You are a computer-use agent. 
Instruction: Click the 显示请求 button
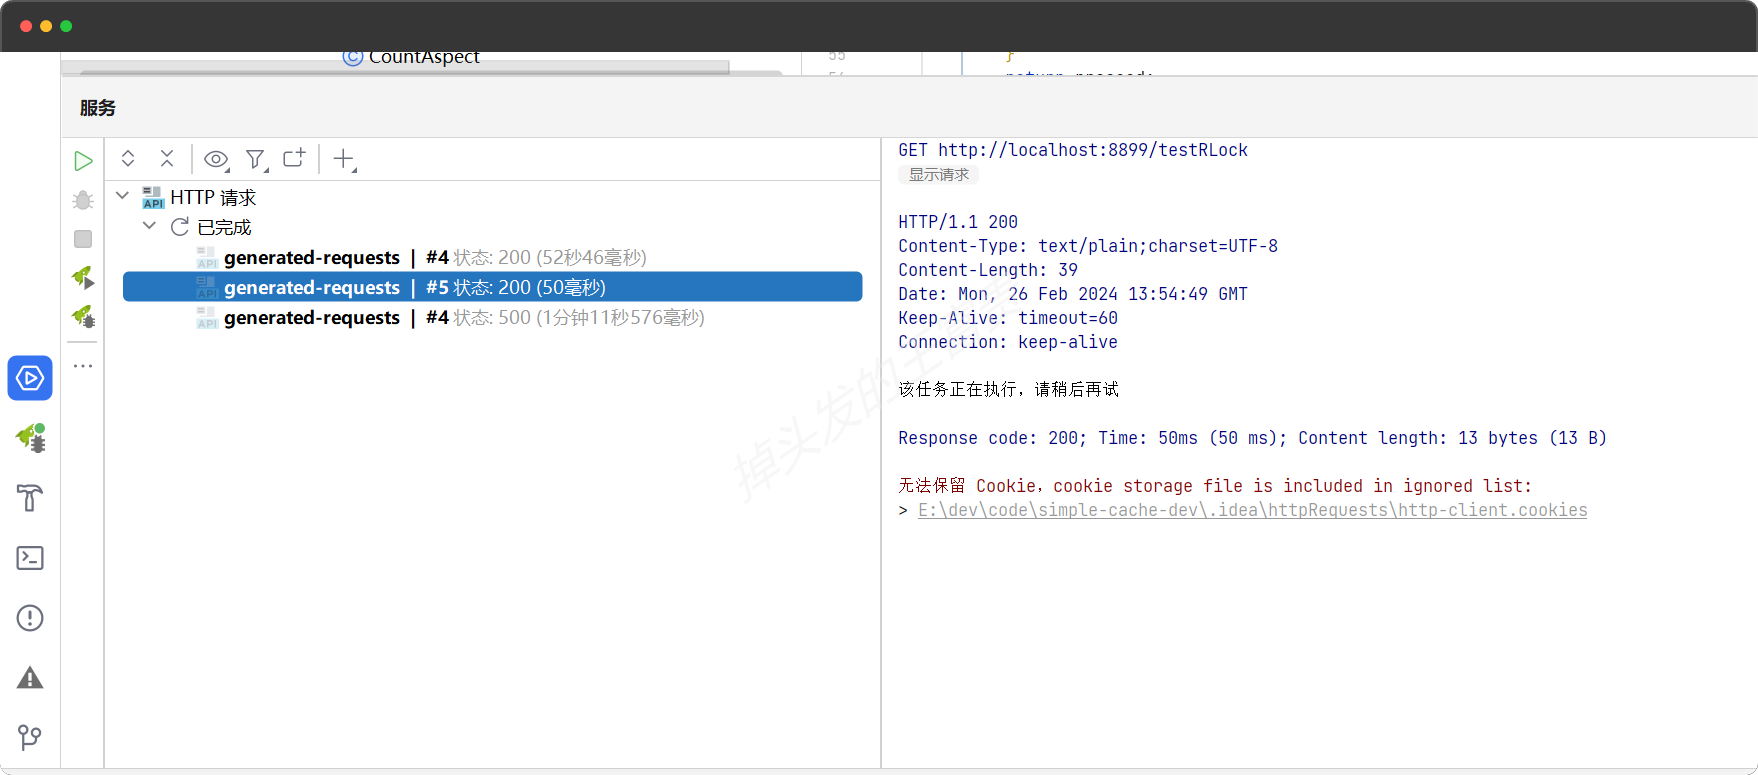pos(938,175)
